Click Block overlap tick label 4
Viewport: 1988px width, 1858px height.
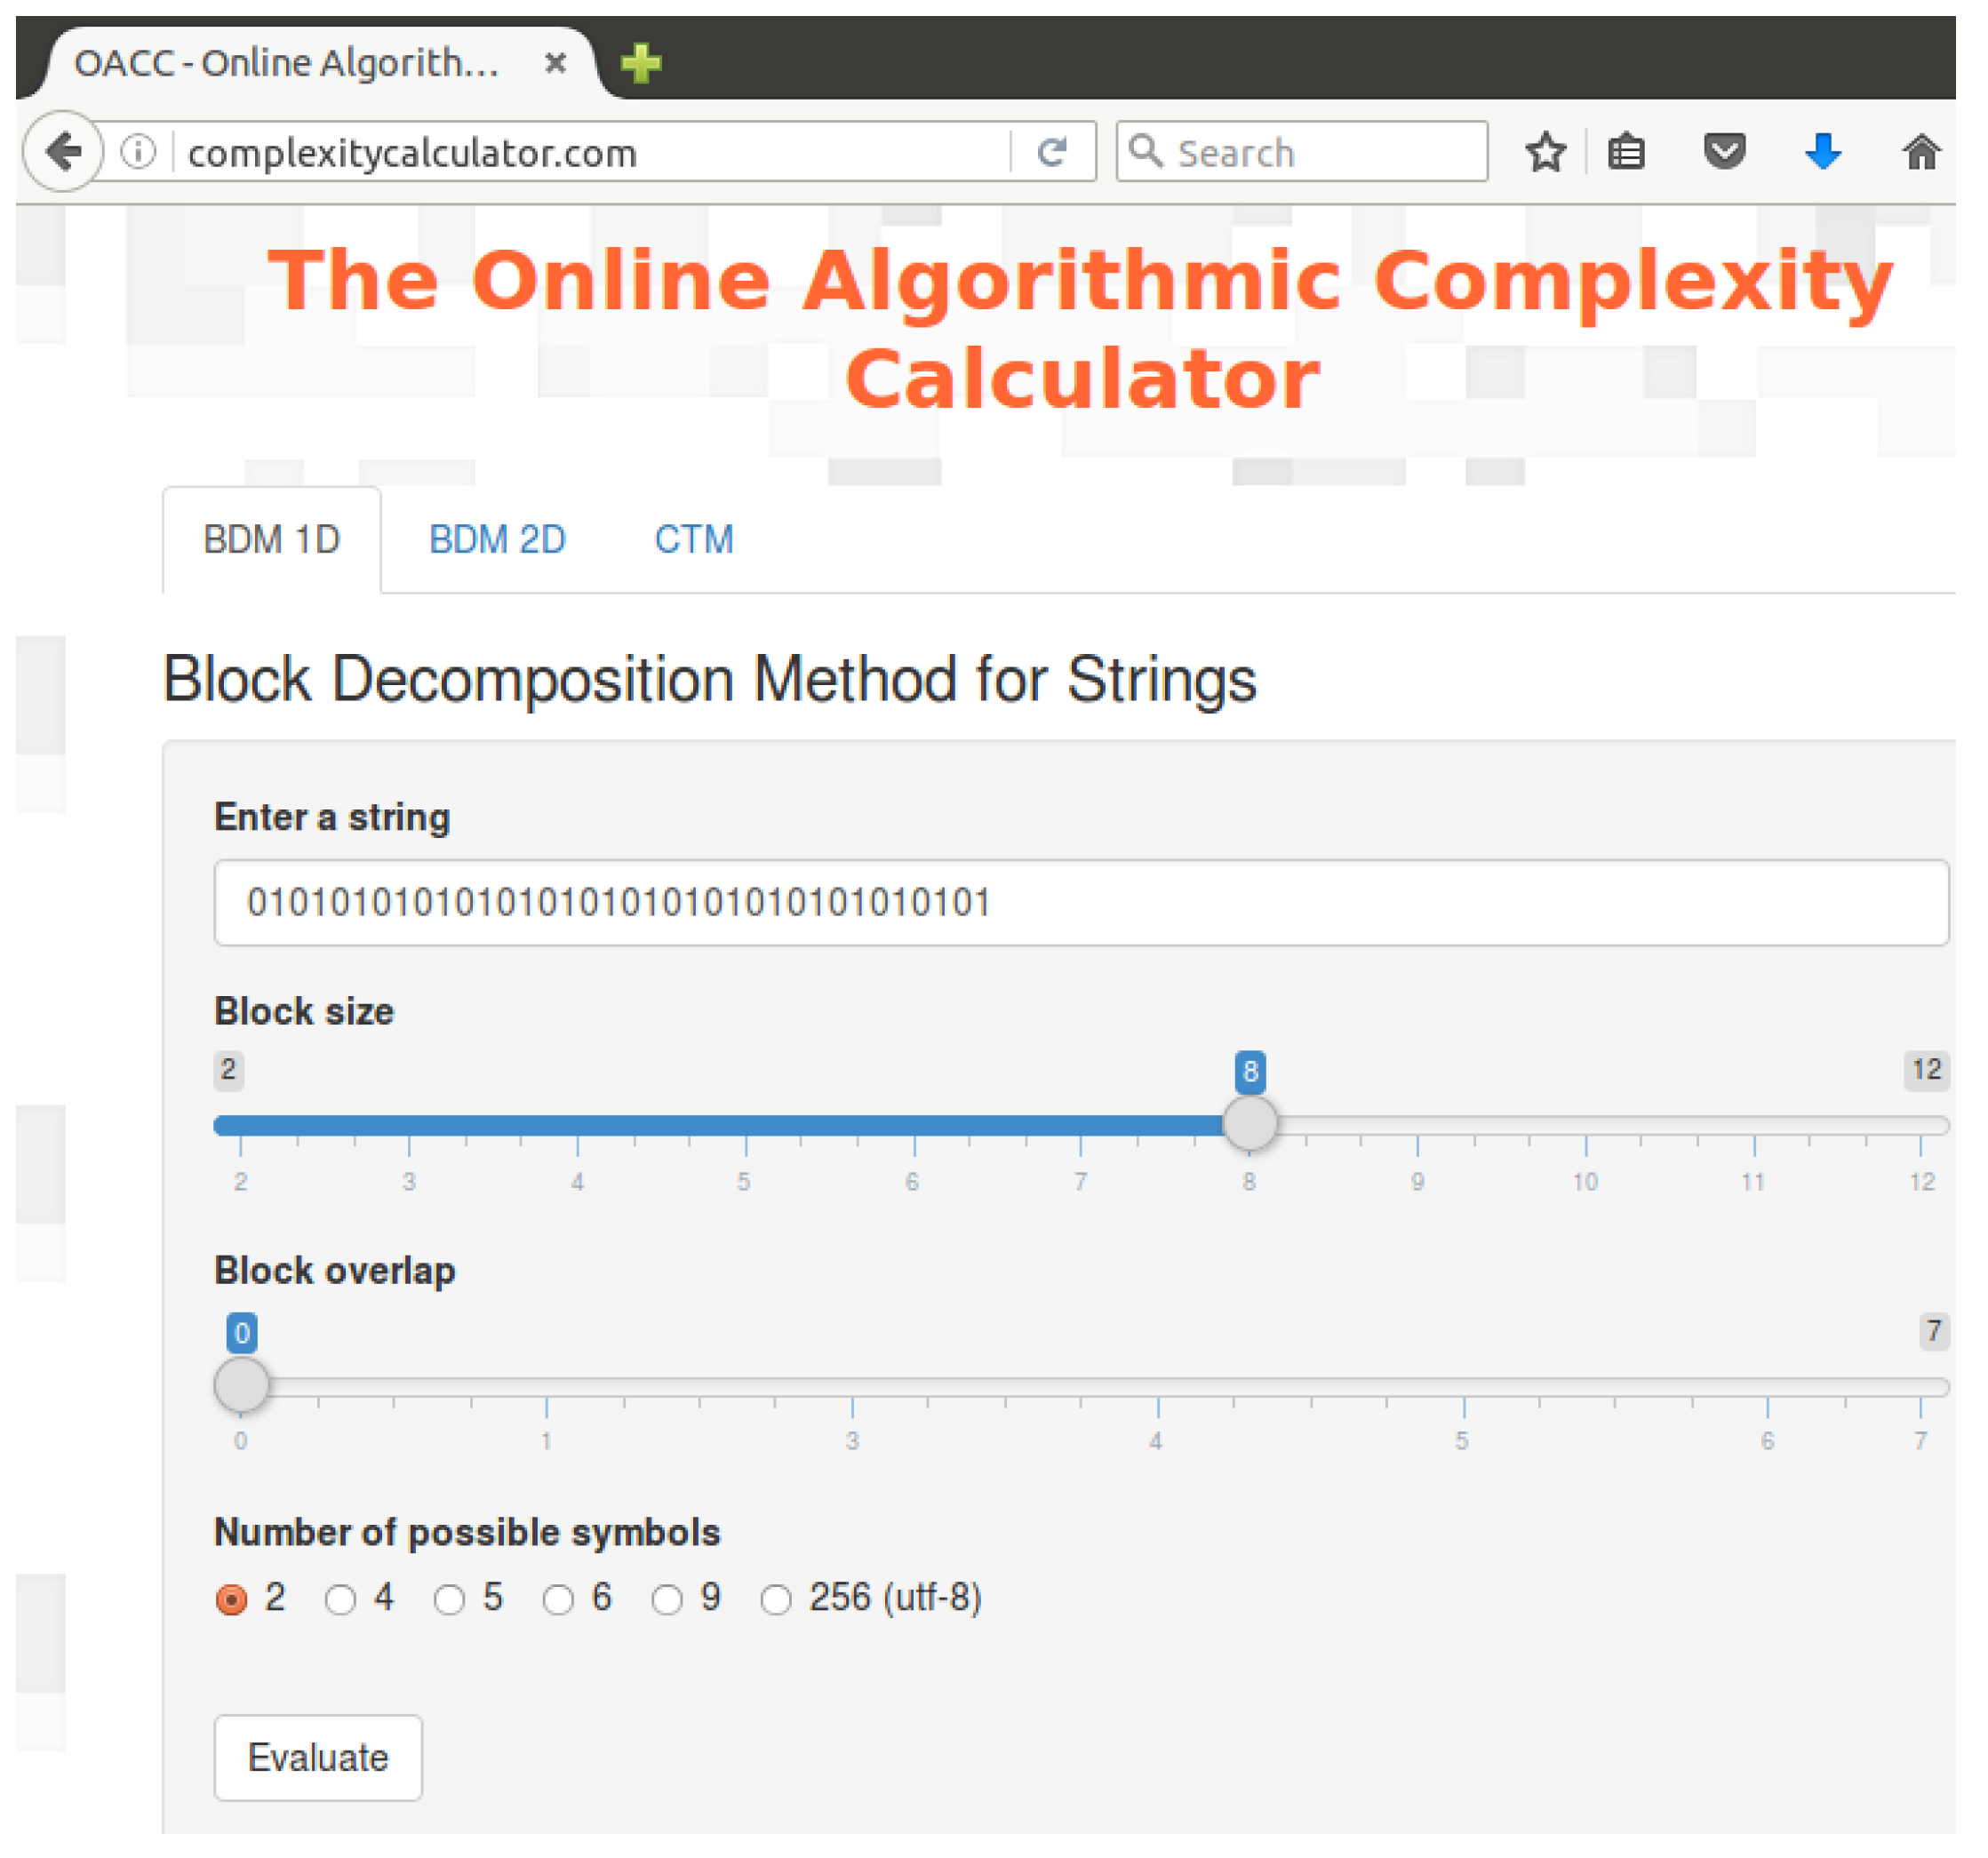click(1156, 1442)
